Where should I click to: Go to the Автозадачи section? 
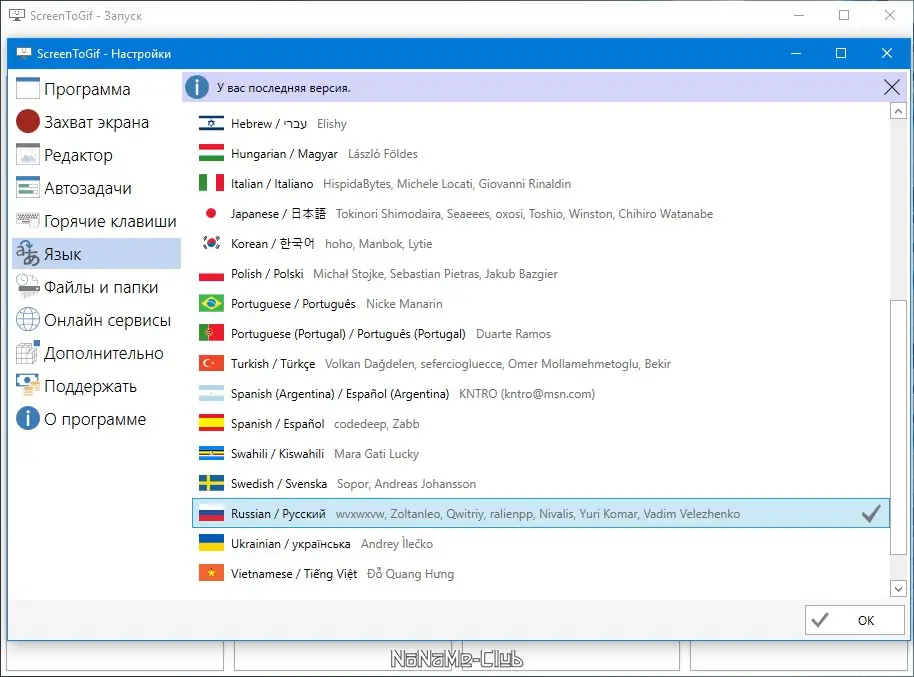pyautogui.click(x=96, y=188)
